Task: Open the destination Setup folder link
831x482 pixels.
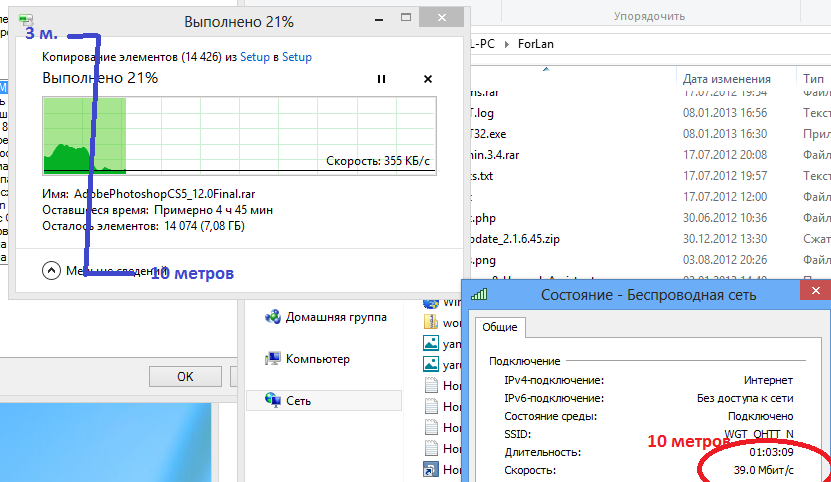Action: (x=297, y=57)
